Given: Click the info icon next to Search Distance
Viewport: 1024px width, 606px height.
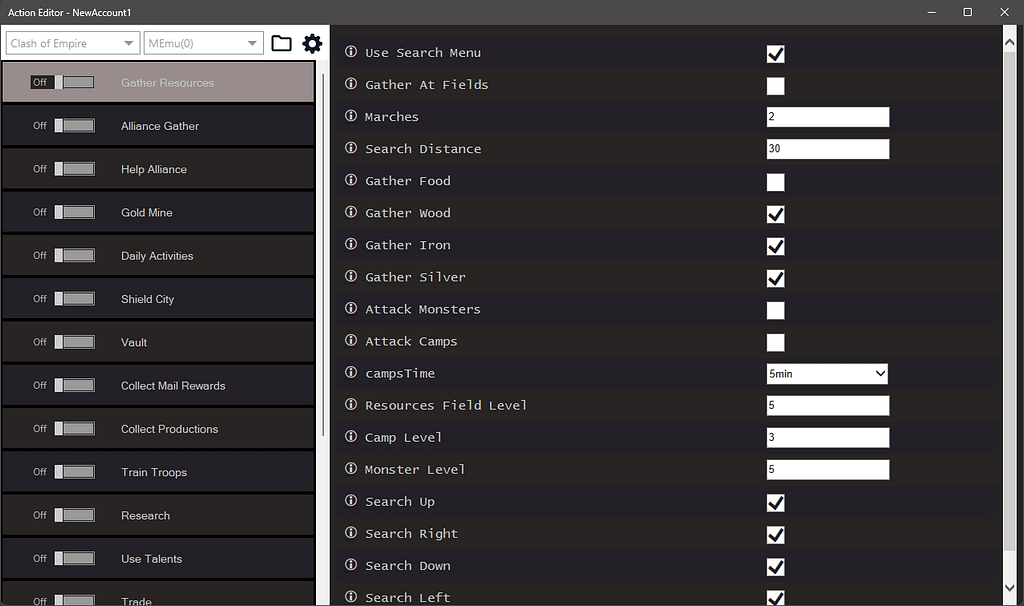Looking at the screenshot, I should (x=349, y=149).
